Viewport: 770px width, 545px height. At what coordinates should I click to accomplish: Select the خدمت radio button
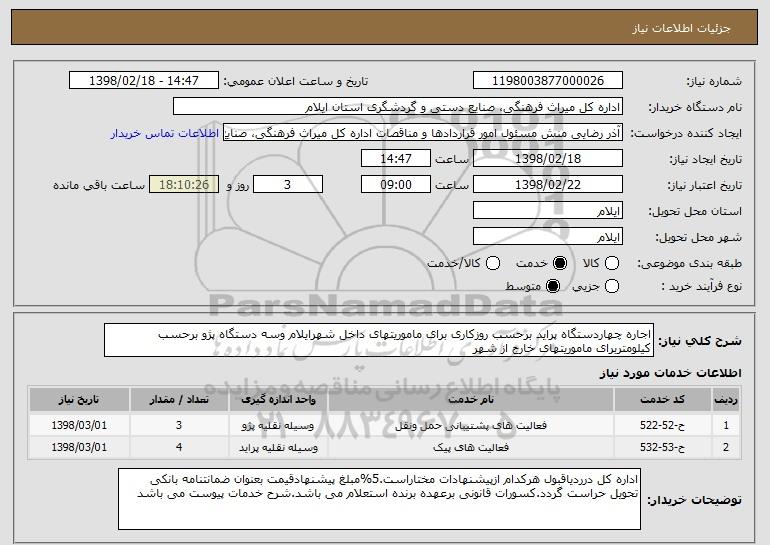point(560,263)
